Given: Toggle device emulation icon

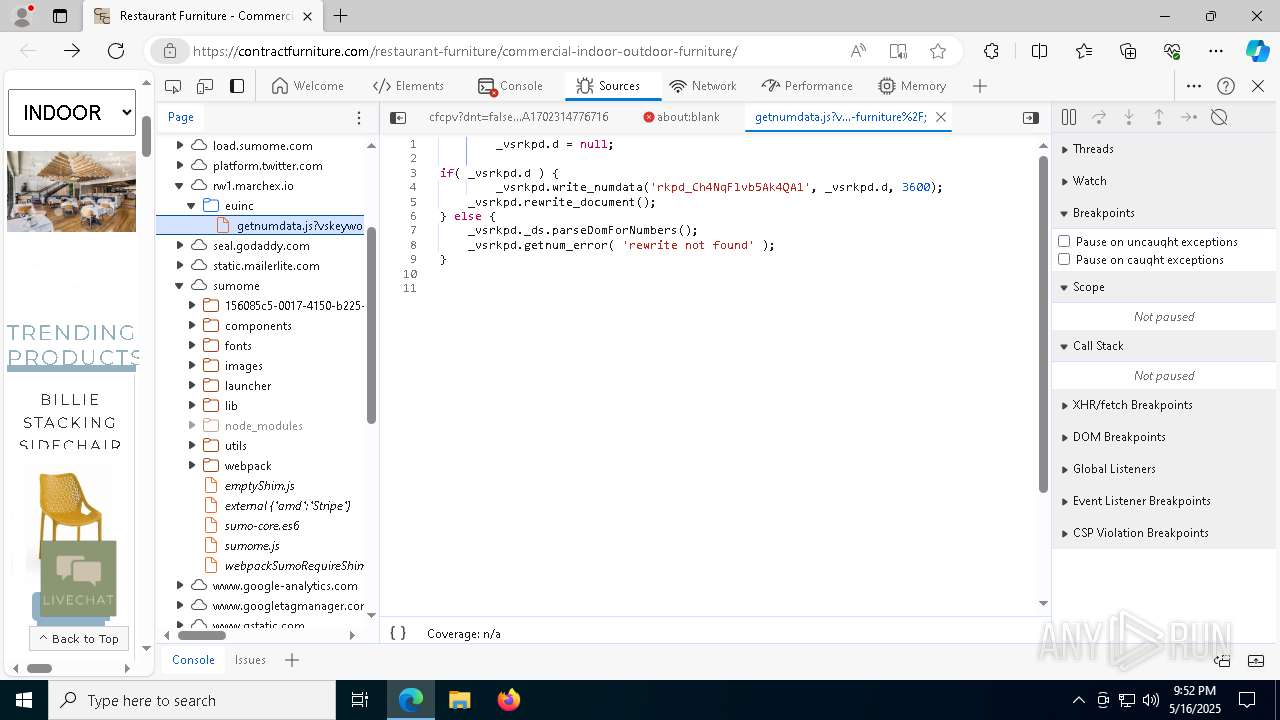Looking at the screenshot, I should (205, 86).
